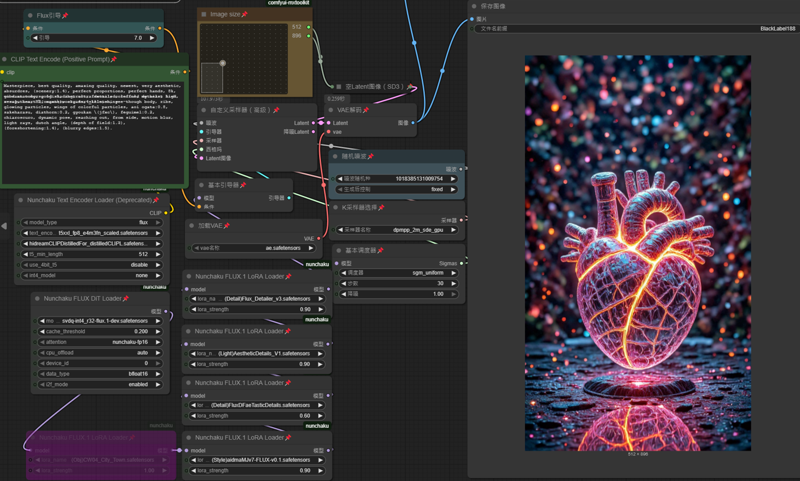The image size is (800, 481).
Task: Collapse the 保存图像 node using its title dot
Action: [x=473, y=6]
